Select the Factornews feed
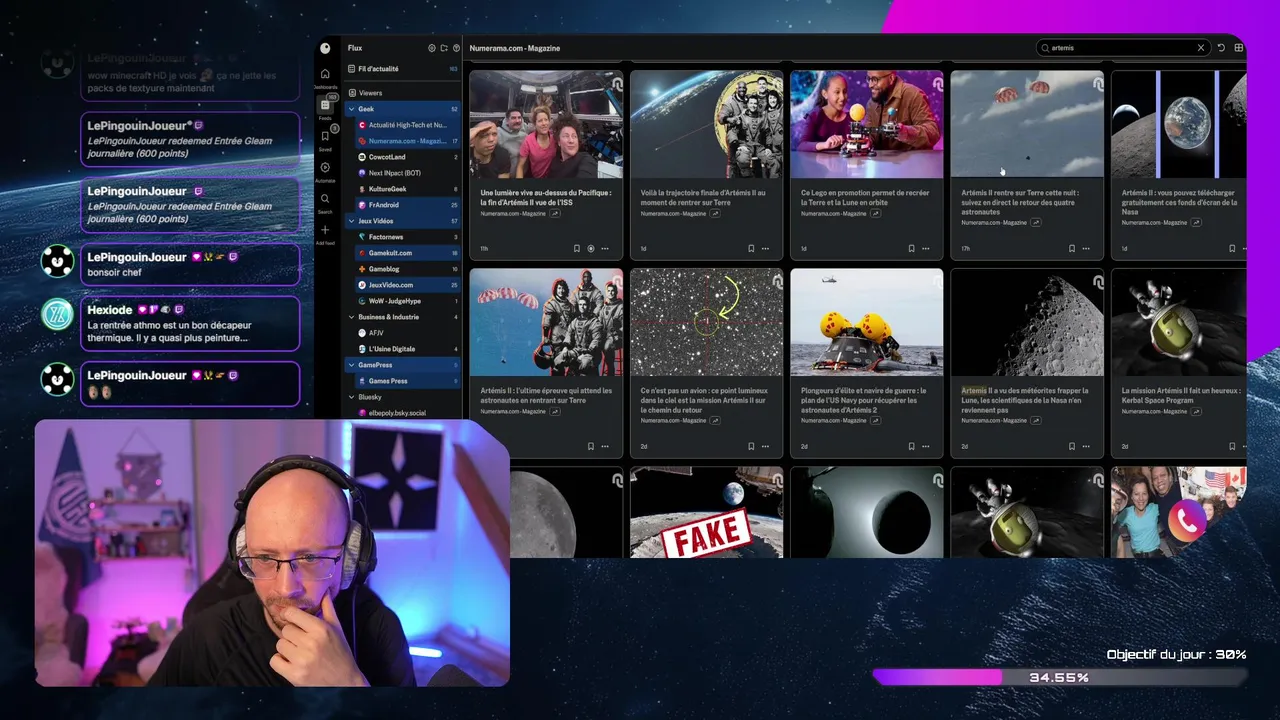 click(x=408, y=237)
